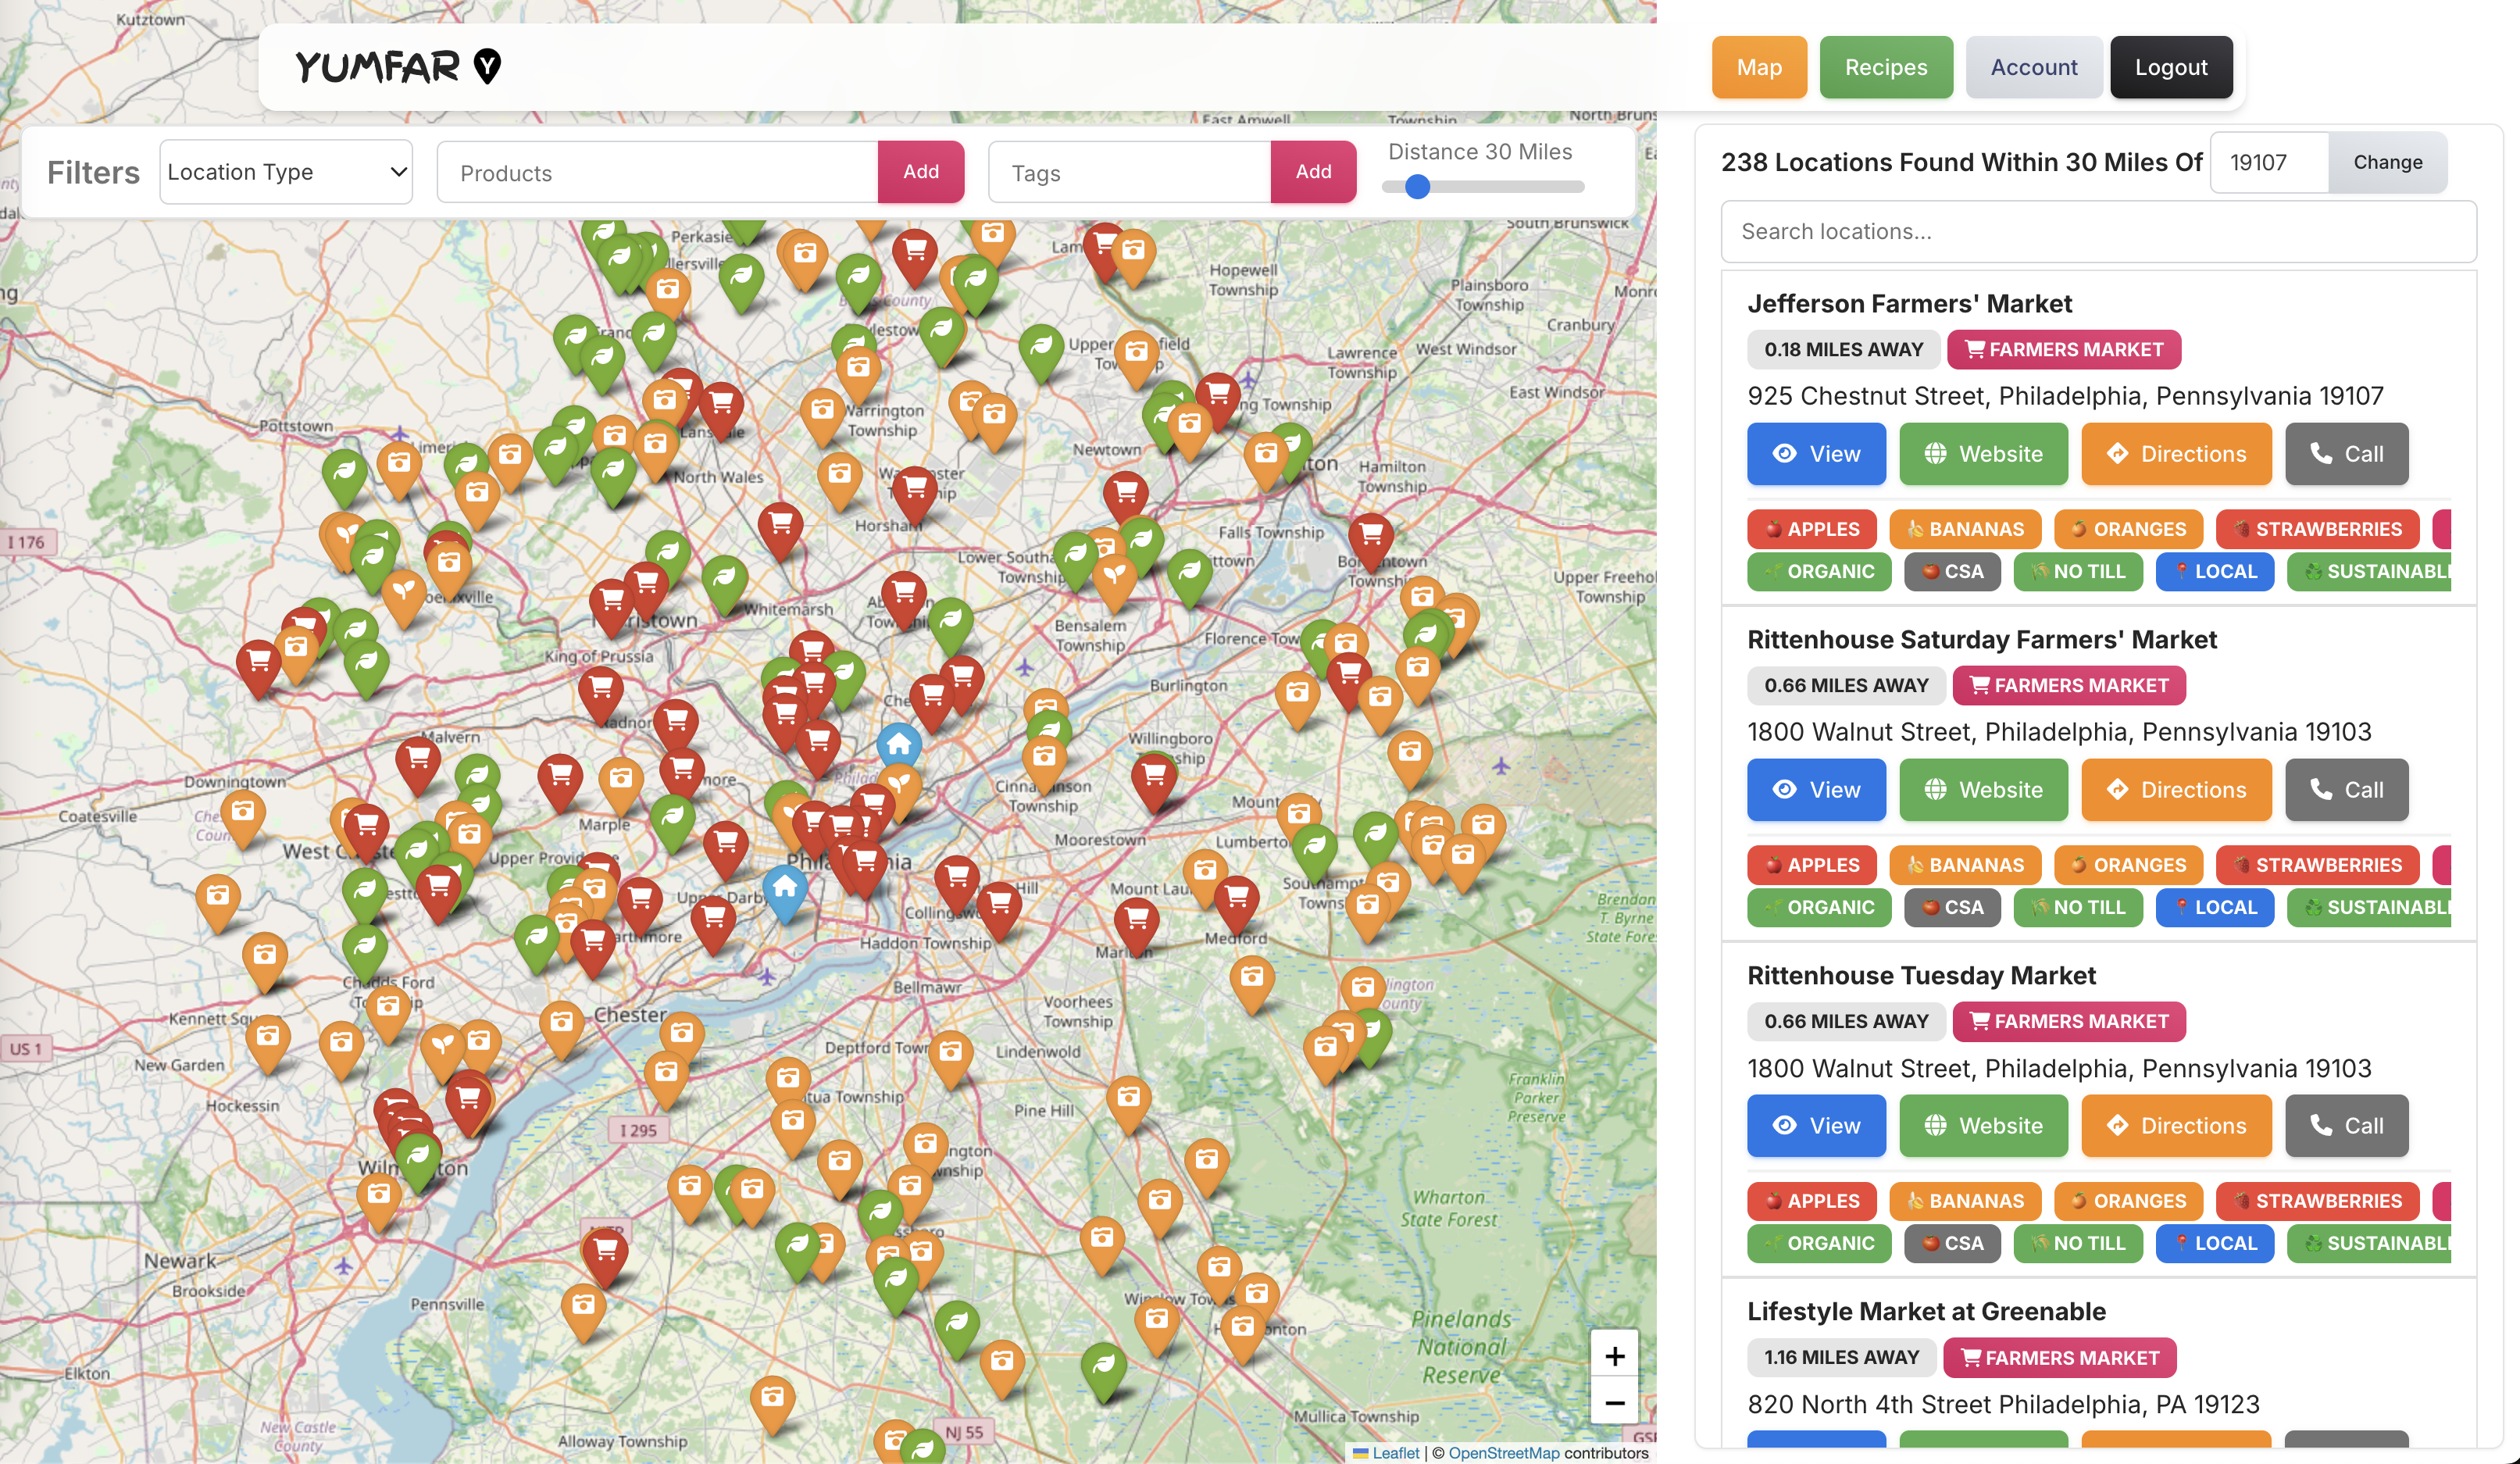
Task: Click Add button next to Tags field
Action: [x=1312, y=172]
